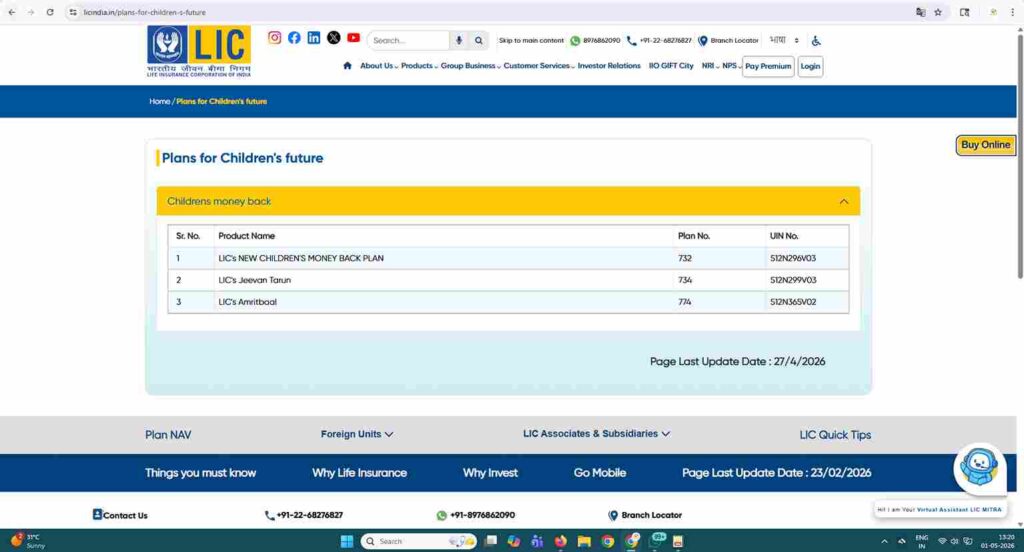1024x552 pixels.
Task: Bookmark page with the star icon
Action: (938, 12)
